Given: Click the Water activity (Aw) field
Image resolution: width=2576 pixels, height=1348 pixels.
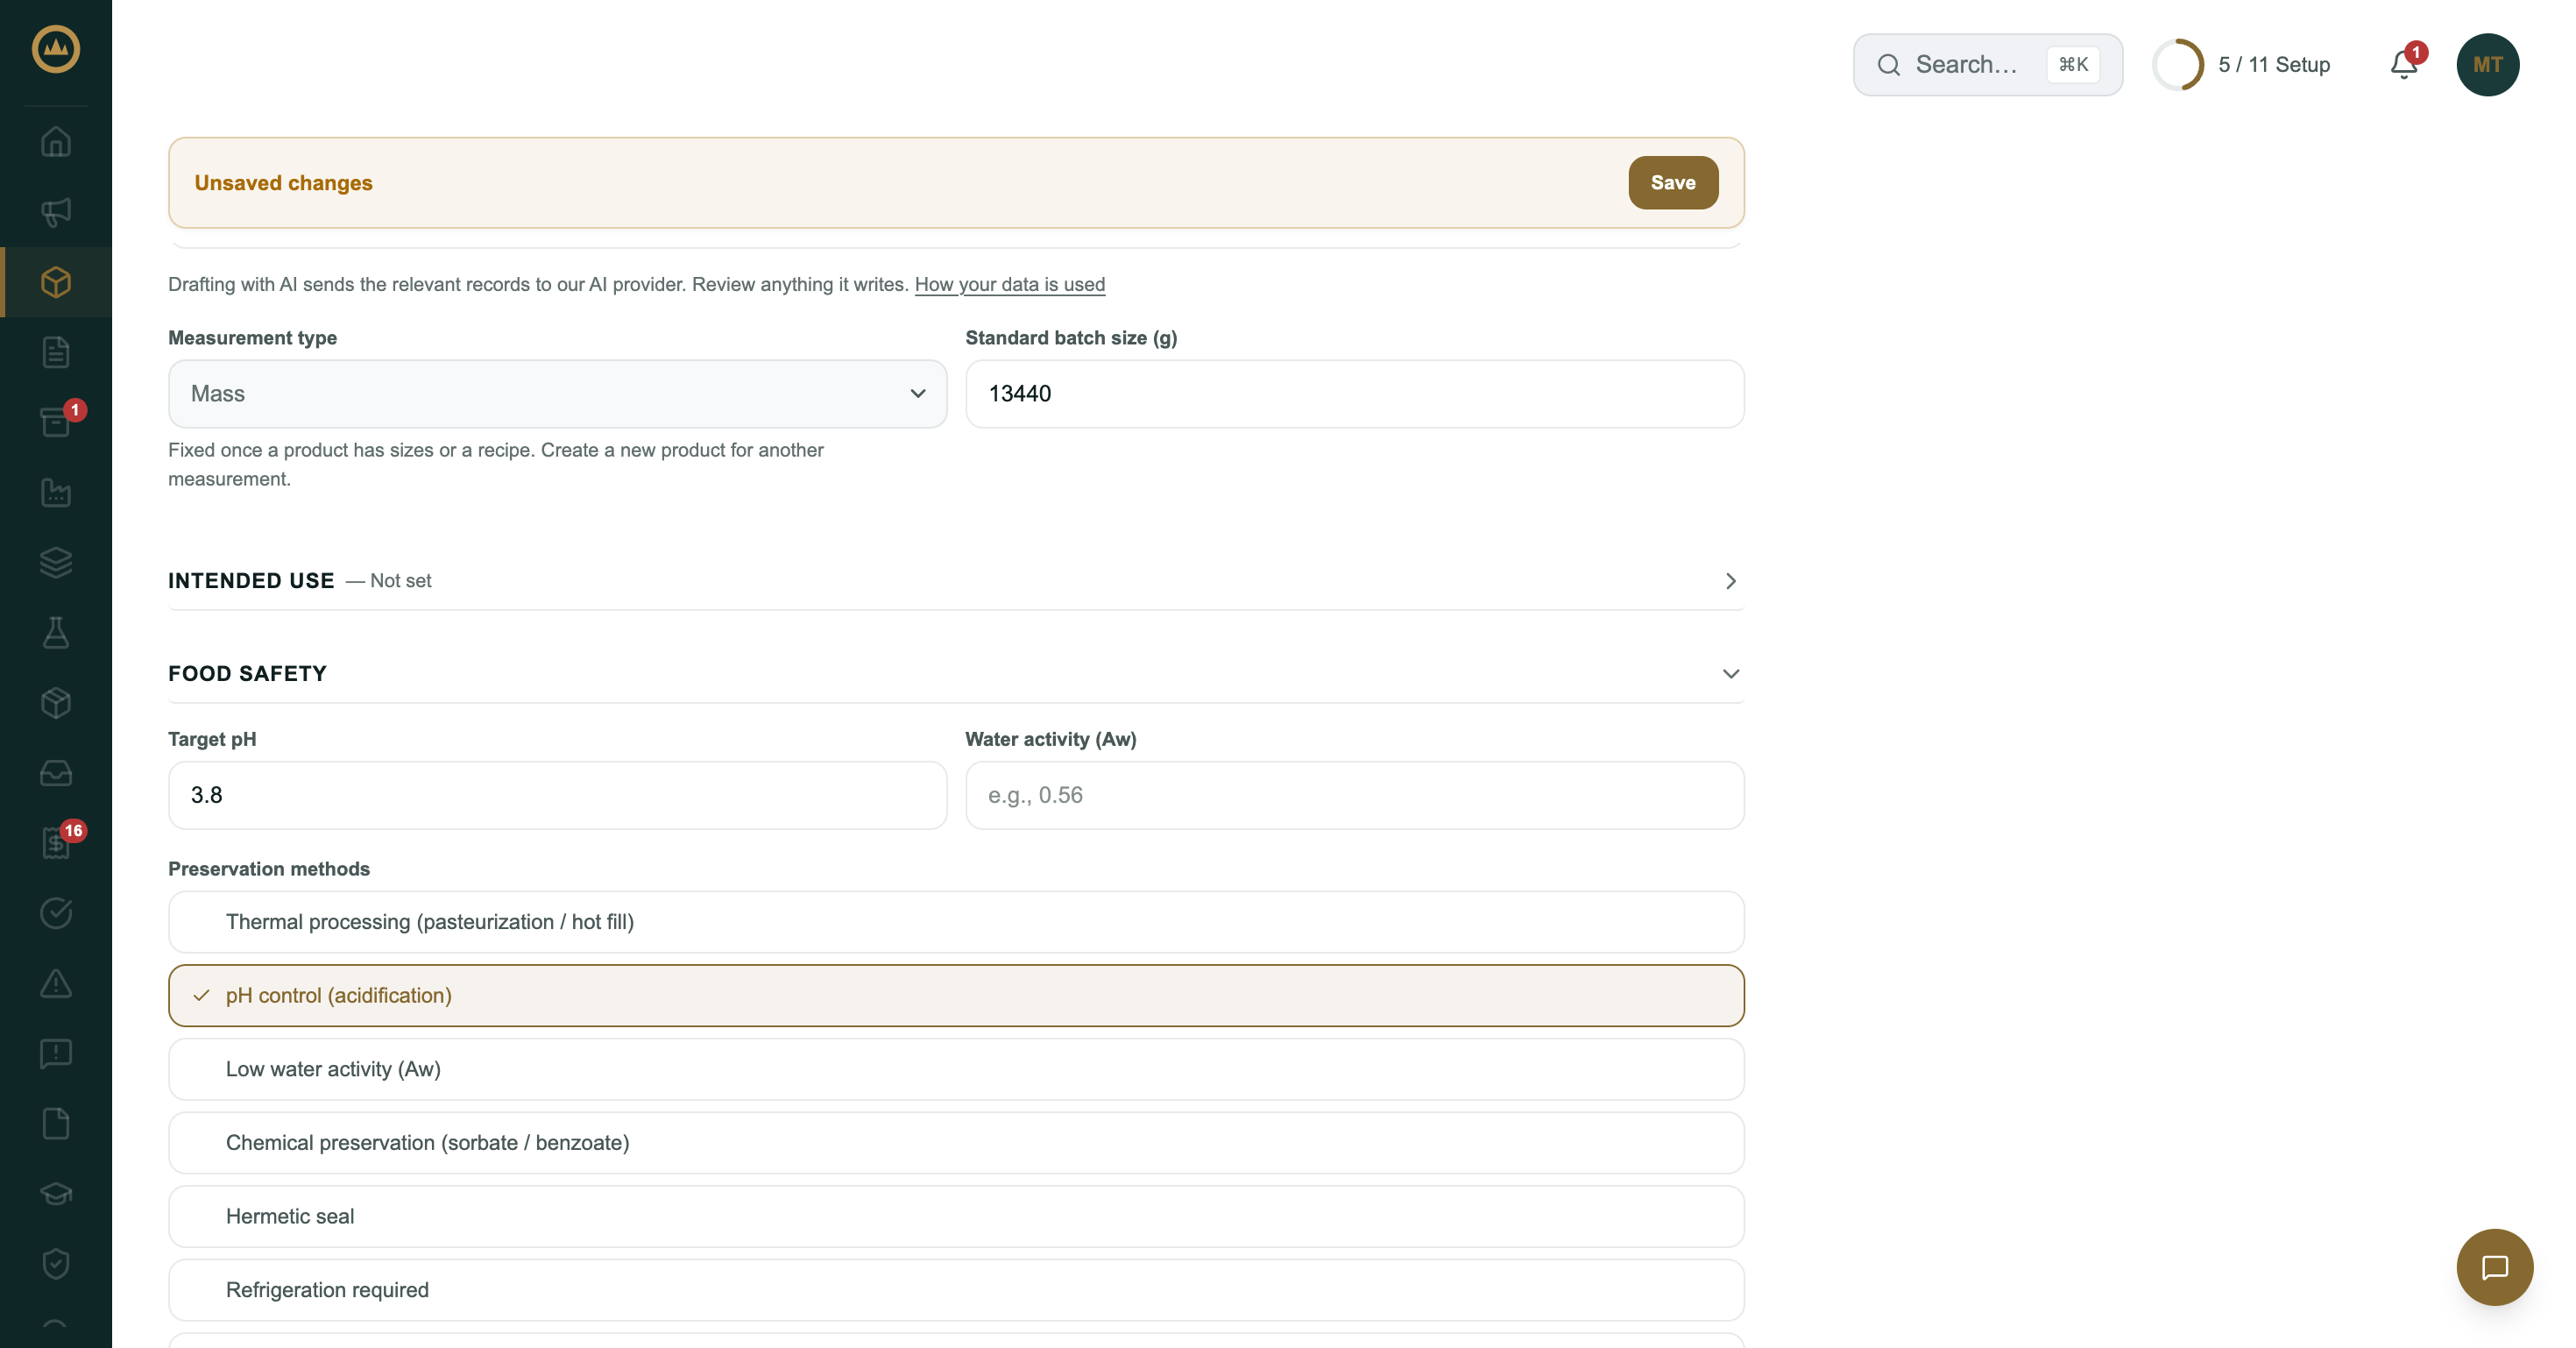Looking at the screenshot, I should point(1354,796).
